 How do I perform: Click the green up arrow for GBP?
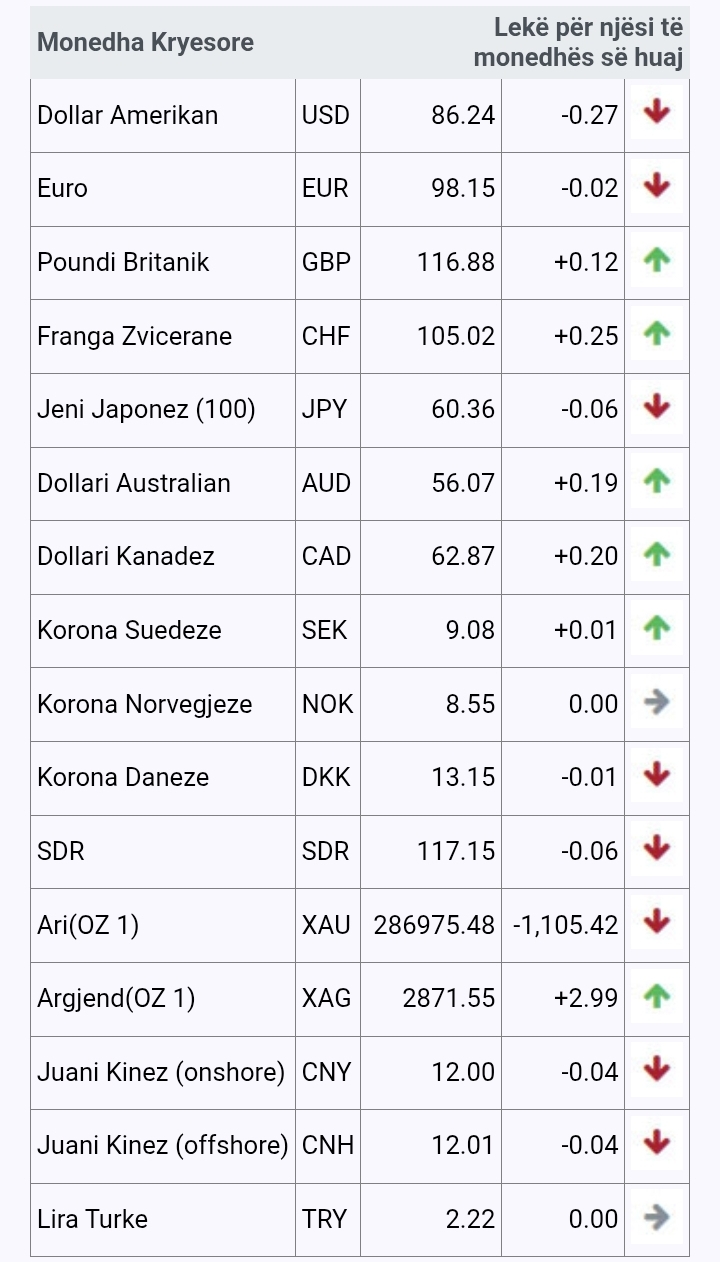(x=656, y=261)
